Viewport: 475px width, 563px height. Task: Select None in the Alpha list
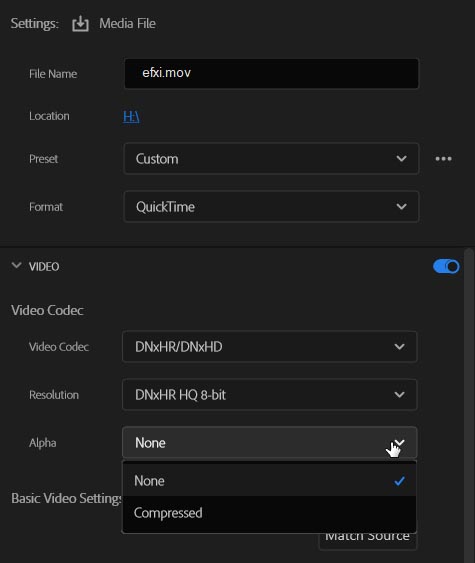(269, 481)
